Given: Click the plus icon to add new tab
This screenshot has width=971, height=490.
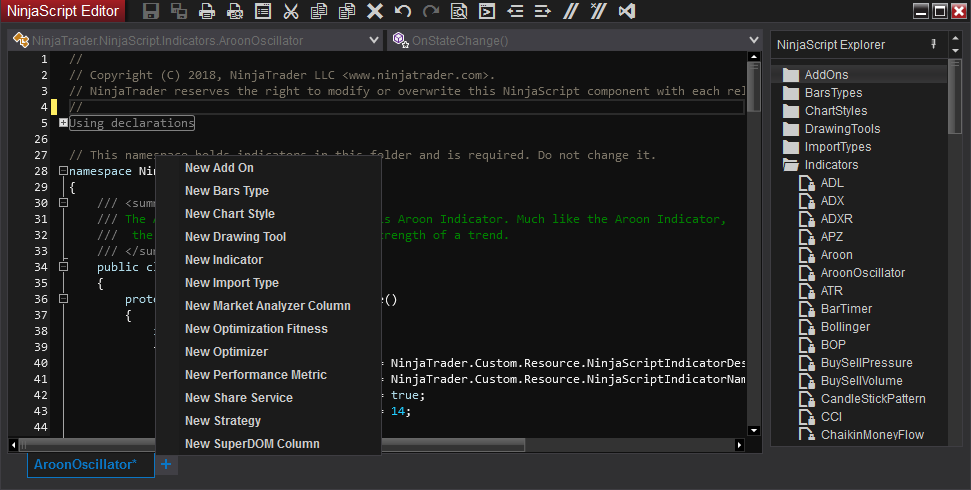Looking at the screenshot, I should (x=166, y=464).
